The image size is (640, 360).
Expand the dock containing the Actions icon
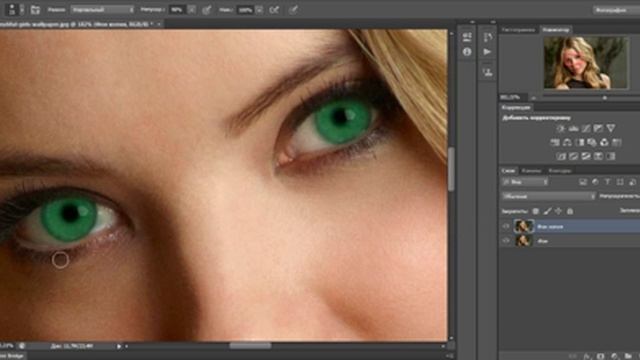tap(493, 22)
